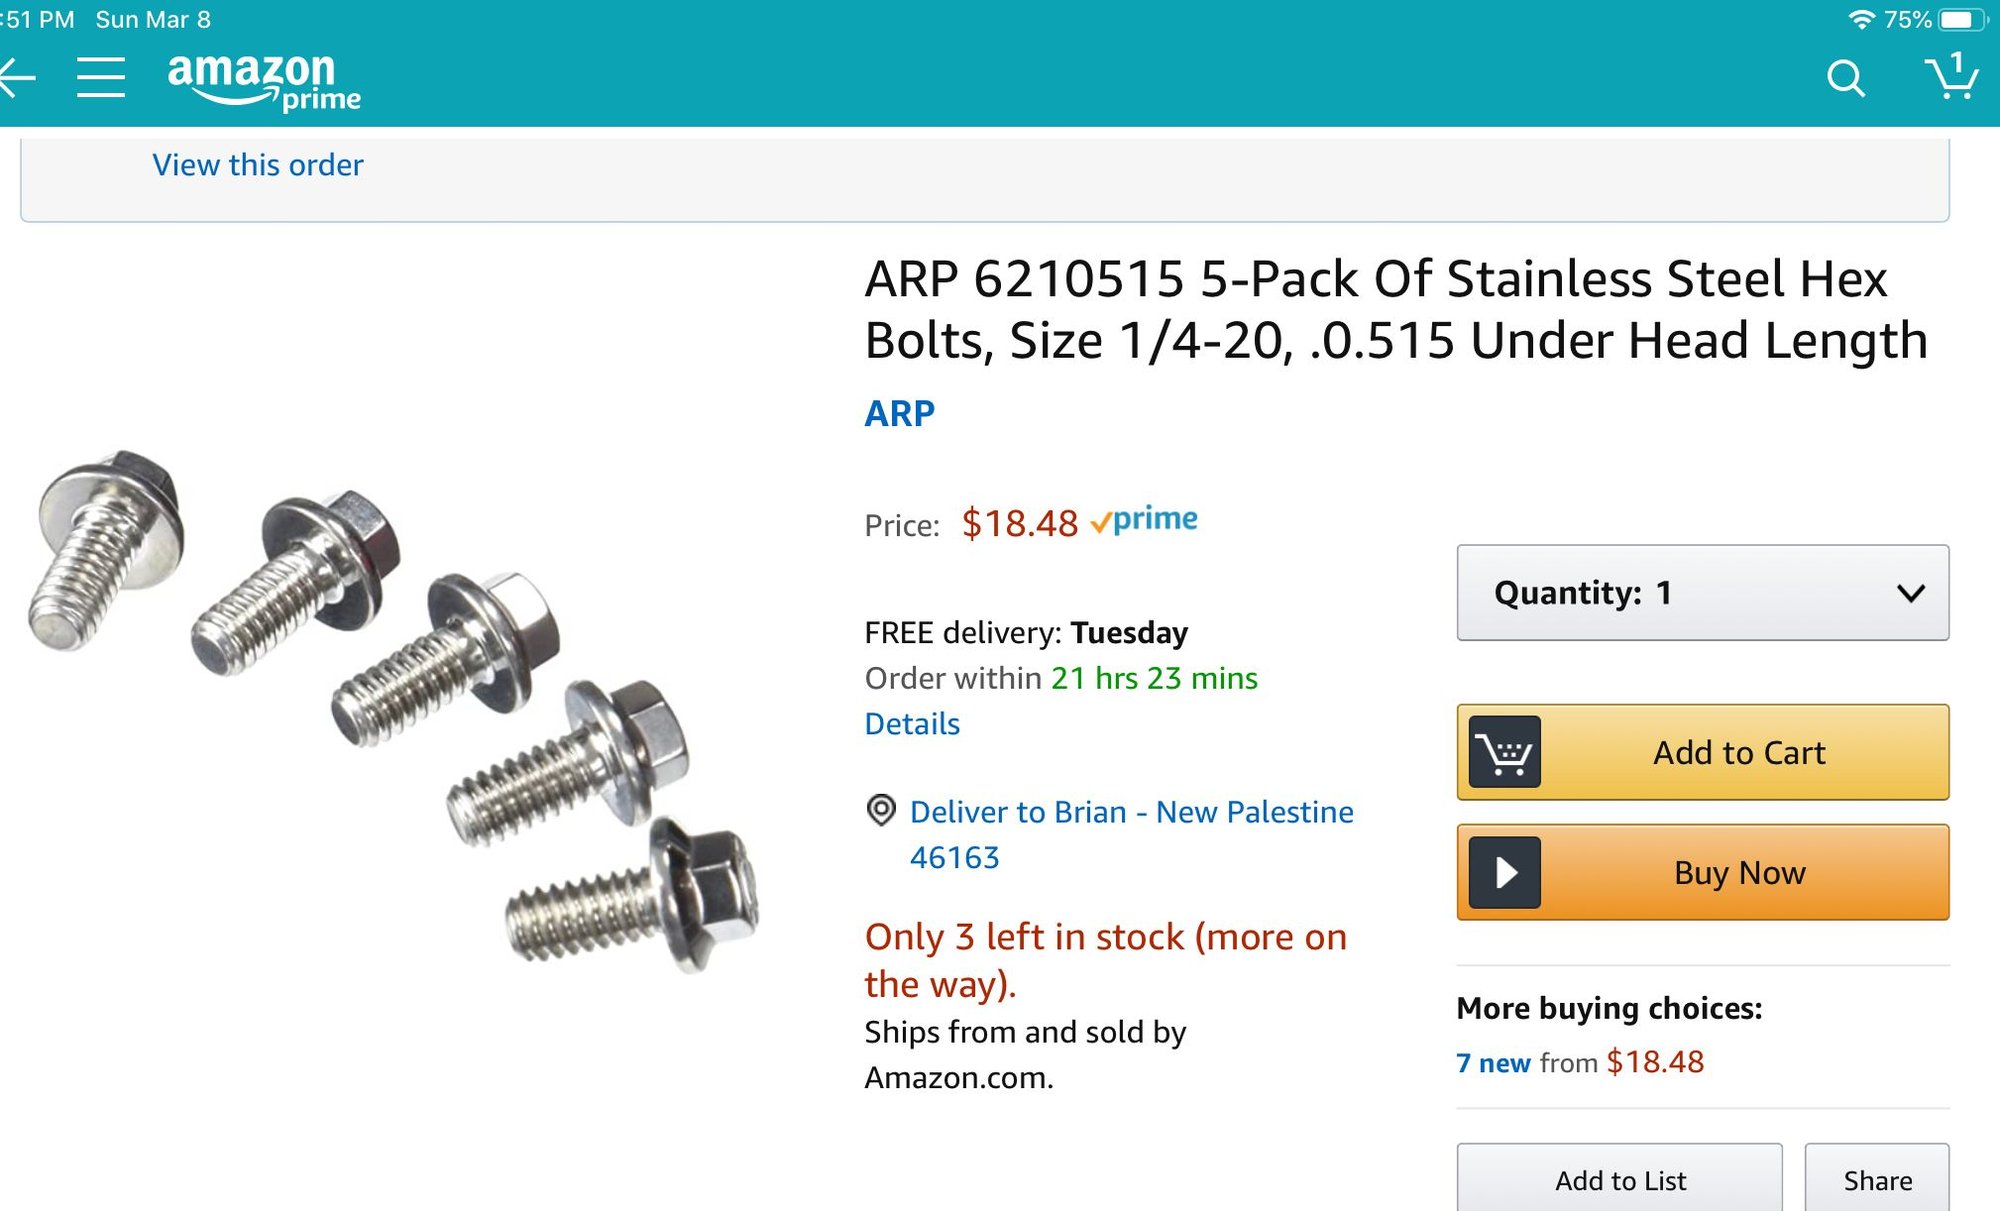The image size is (2000, 1211).
Task: Open the delivery Details link
Action: (x=911, y=723)
